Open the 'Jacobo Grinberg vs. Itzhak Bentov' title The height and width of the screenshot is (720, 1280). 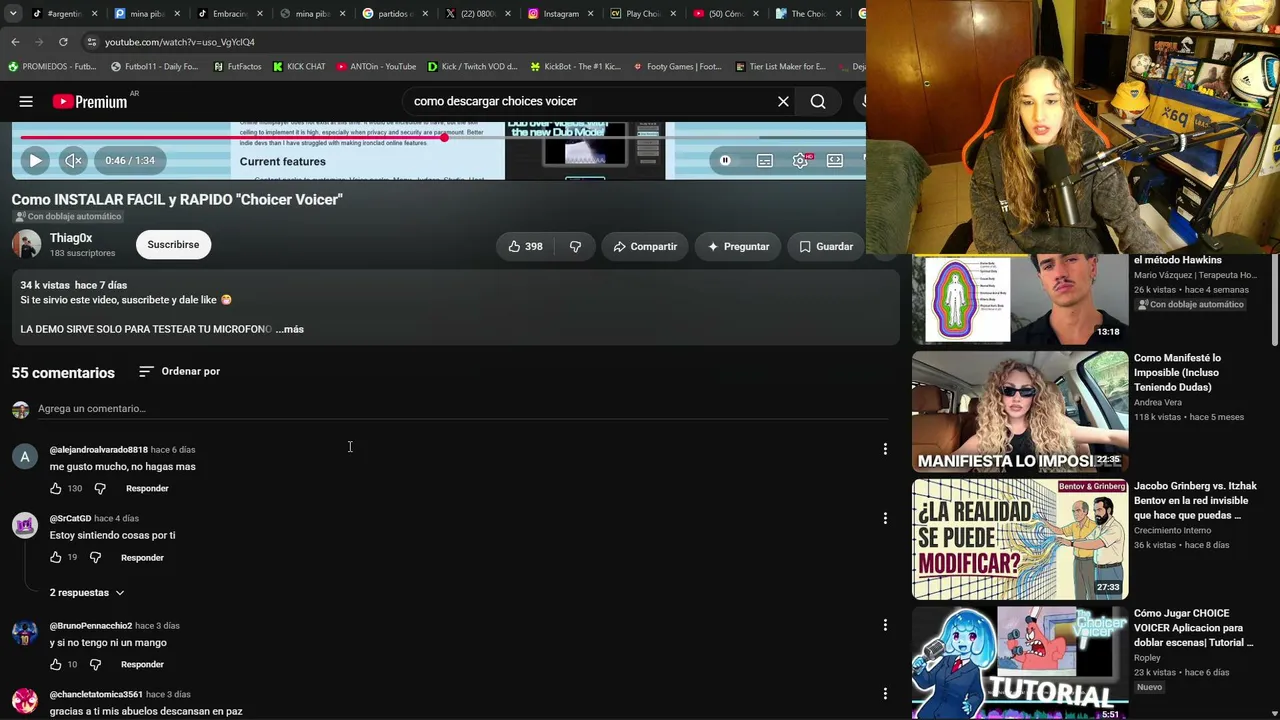click(x=1195, y=501)
